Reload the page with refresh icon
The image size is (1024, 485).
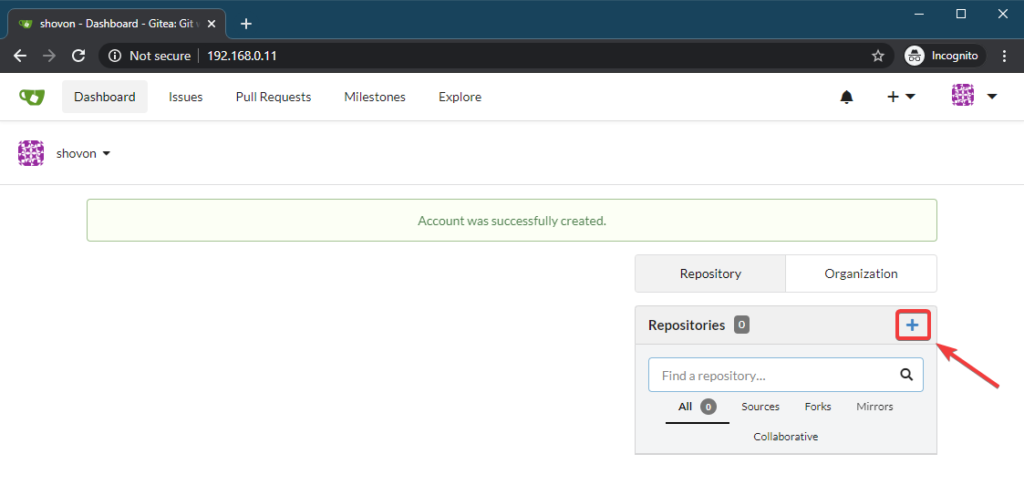(x=79, y=56)
